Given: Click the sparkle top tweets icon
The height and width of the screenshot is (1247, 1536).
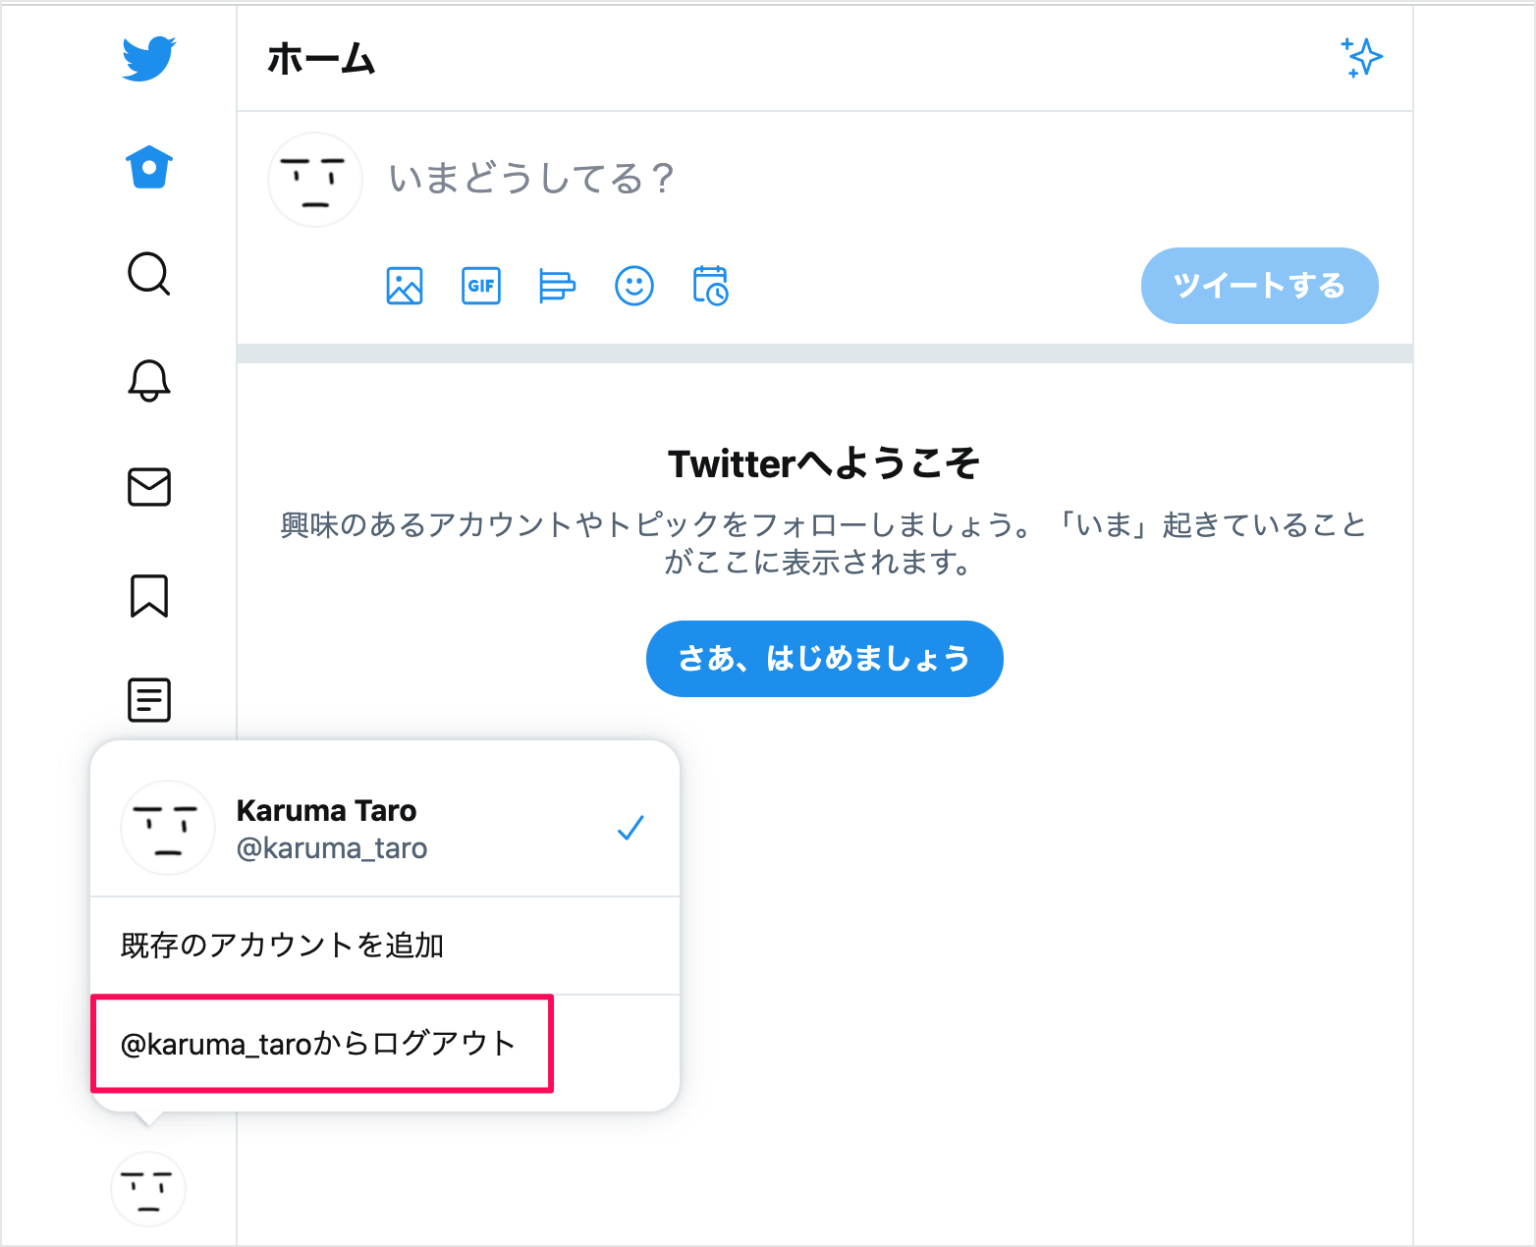Looking at the screenshot, I should [1361, 58].
